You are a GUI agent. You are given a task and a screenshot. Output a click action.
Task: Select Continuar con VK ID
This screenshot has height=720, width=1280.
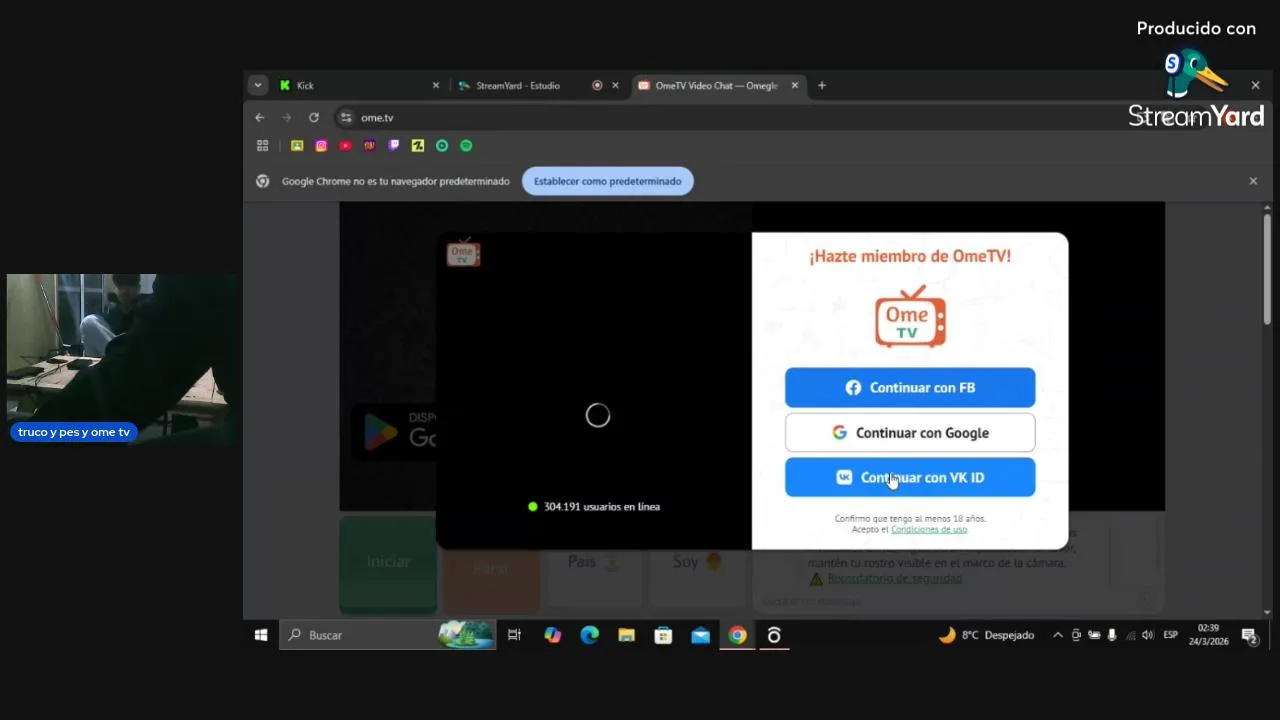910,477
